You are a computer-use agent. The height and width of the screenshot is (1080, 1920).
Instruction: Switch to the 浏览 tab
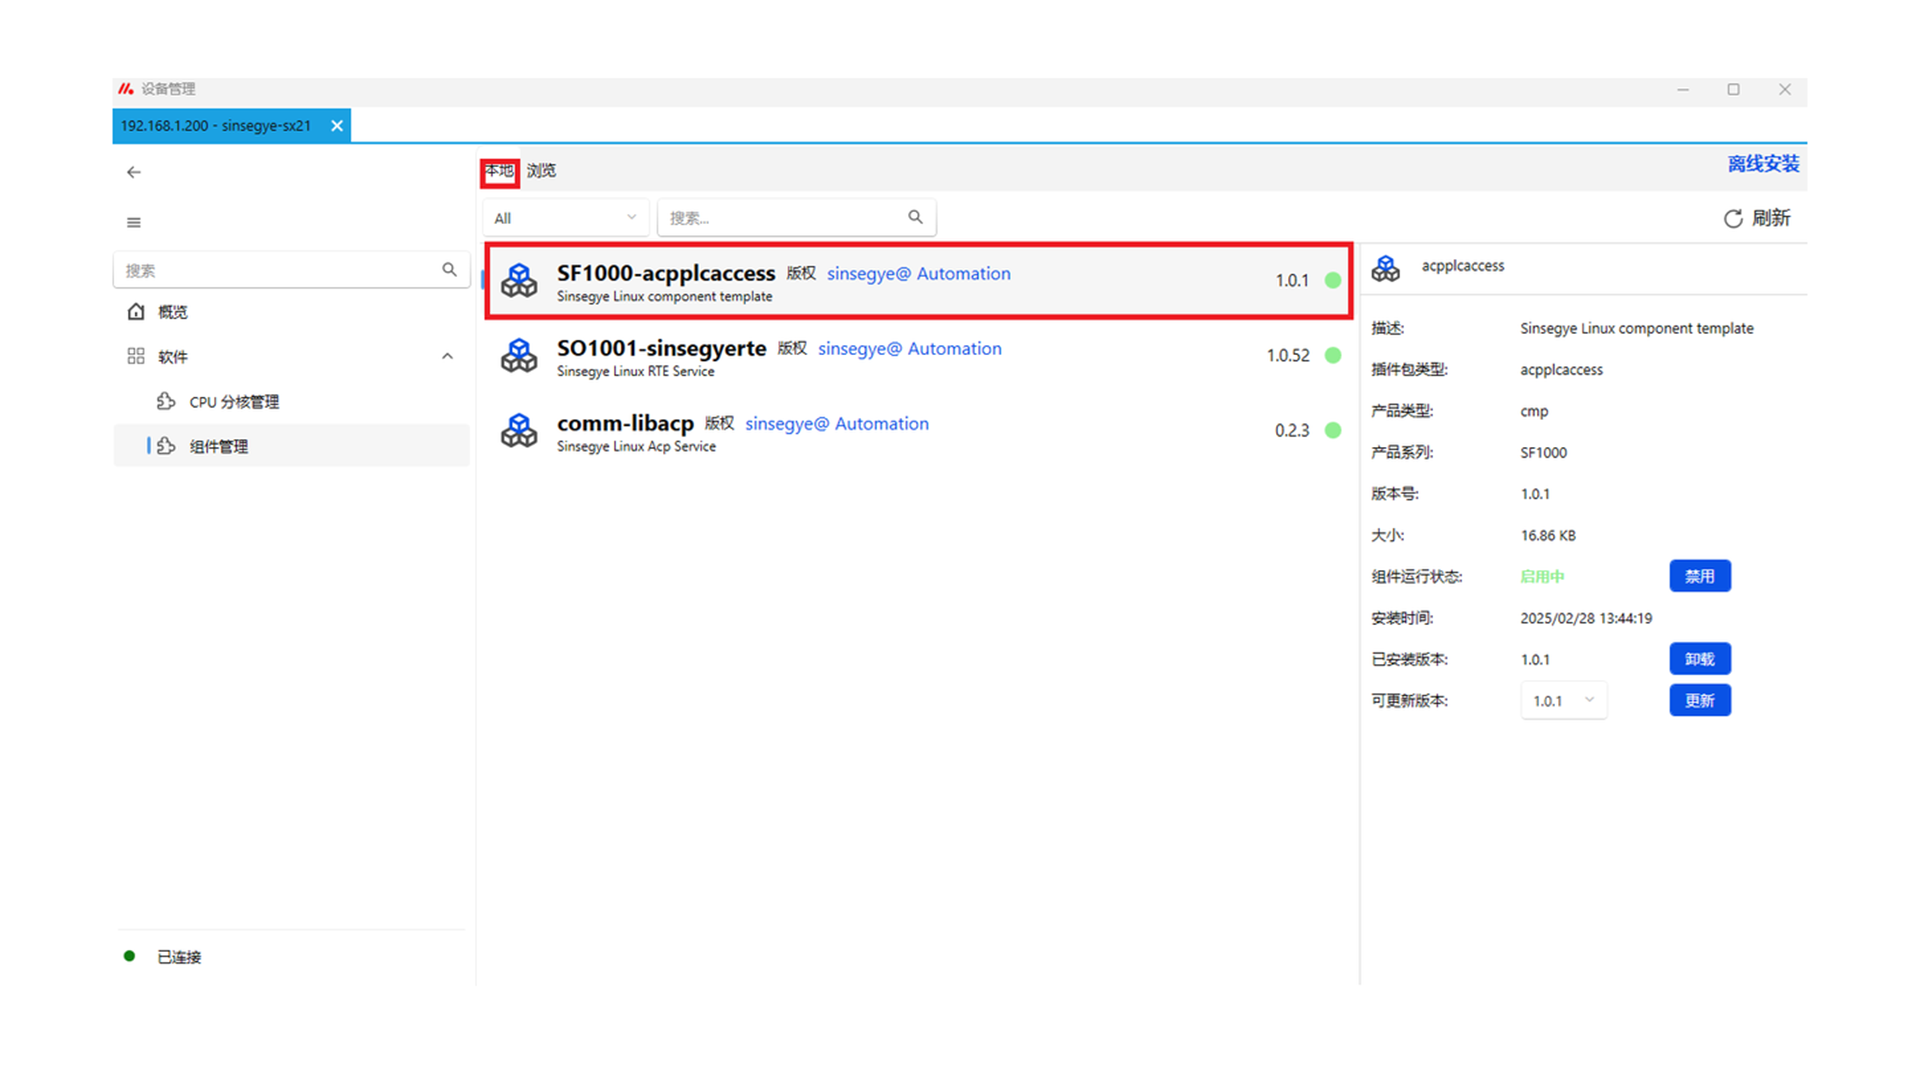pos(542,171)
